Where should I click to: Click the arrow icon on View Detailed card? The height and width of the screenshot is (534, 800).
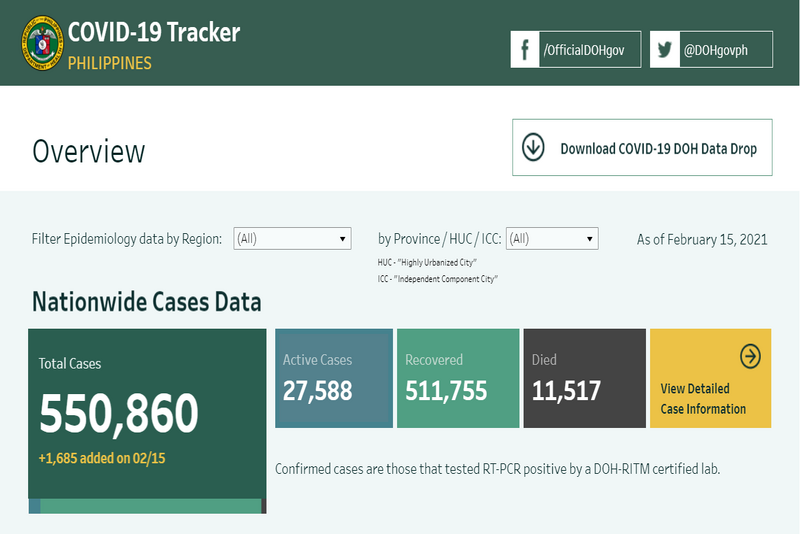[750, 356]
